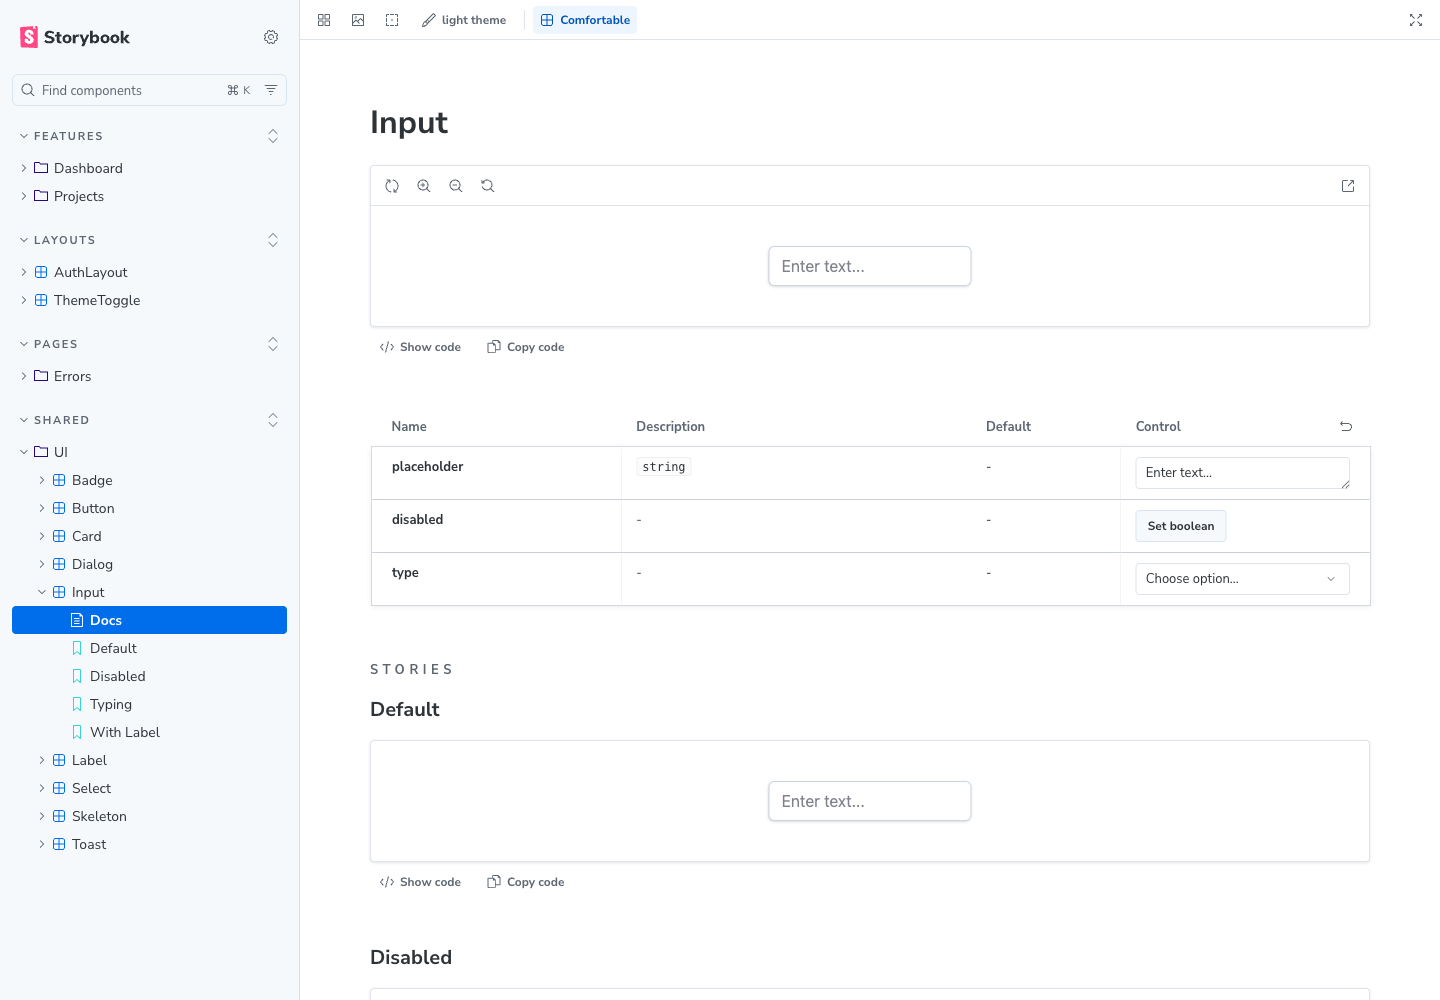Copy code for Default story
The height and width of the screenshot is (1000, 1440).
(526, 882)
